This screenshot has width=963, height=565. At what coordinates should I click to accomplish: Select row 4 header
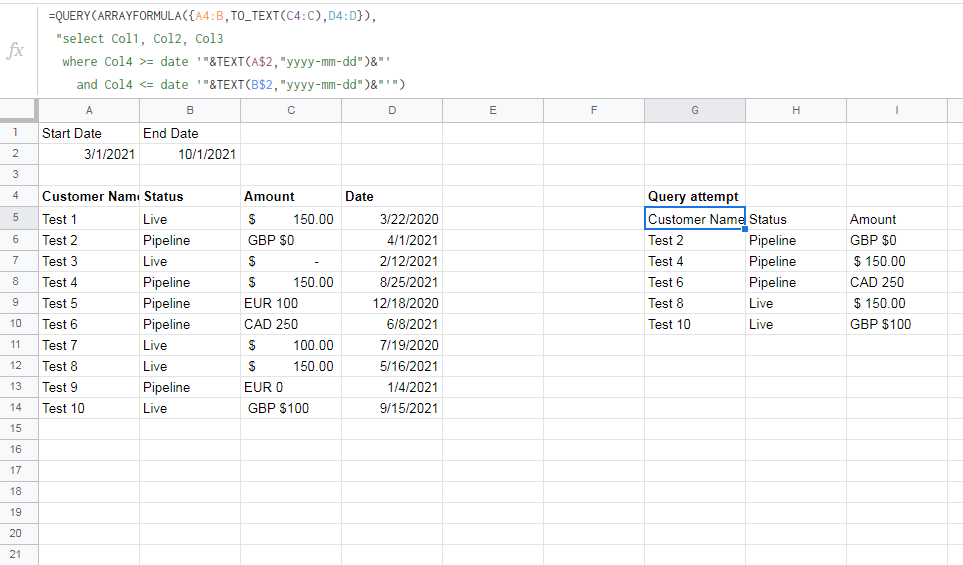(18, 196)
